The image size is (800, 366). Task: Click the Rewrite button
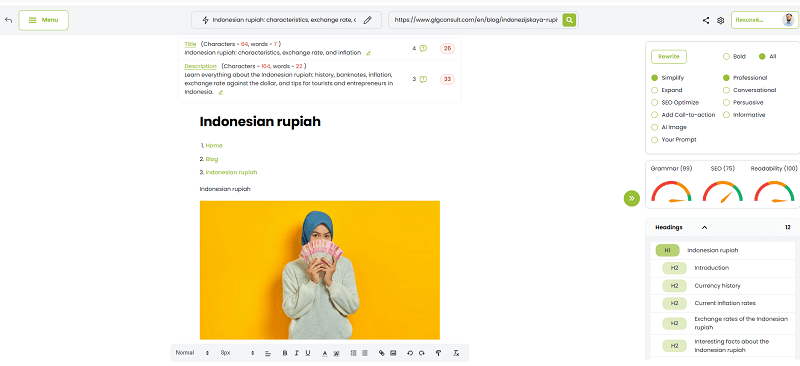point(668,57)
